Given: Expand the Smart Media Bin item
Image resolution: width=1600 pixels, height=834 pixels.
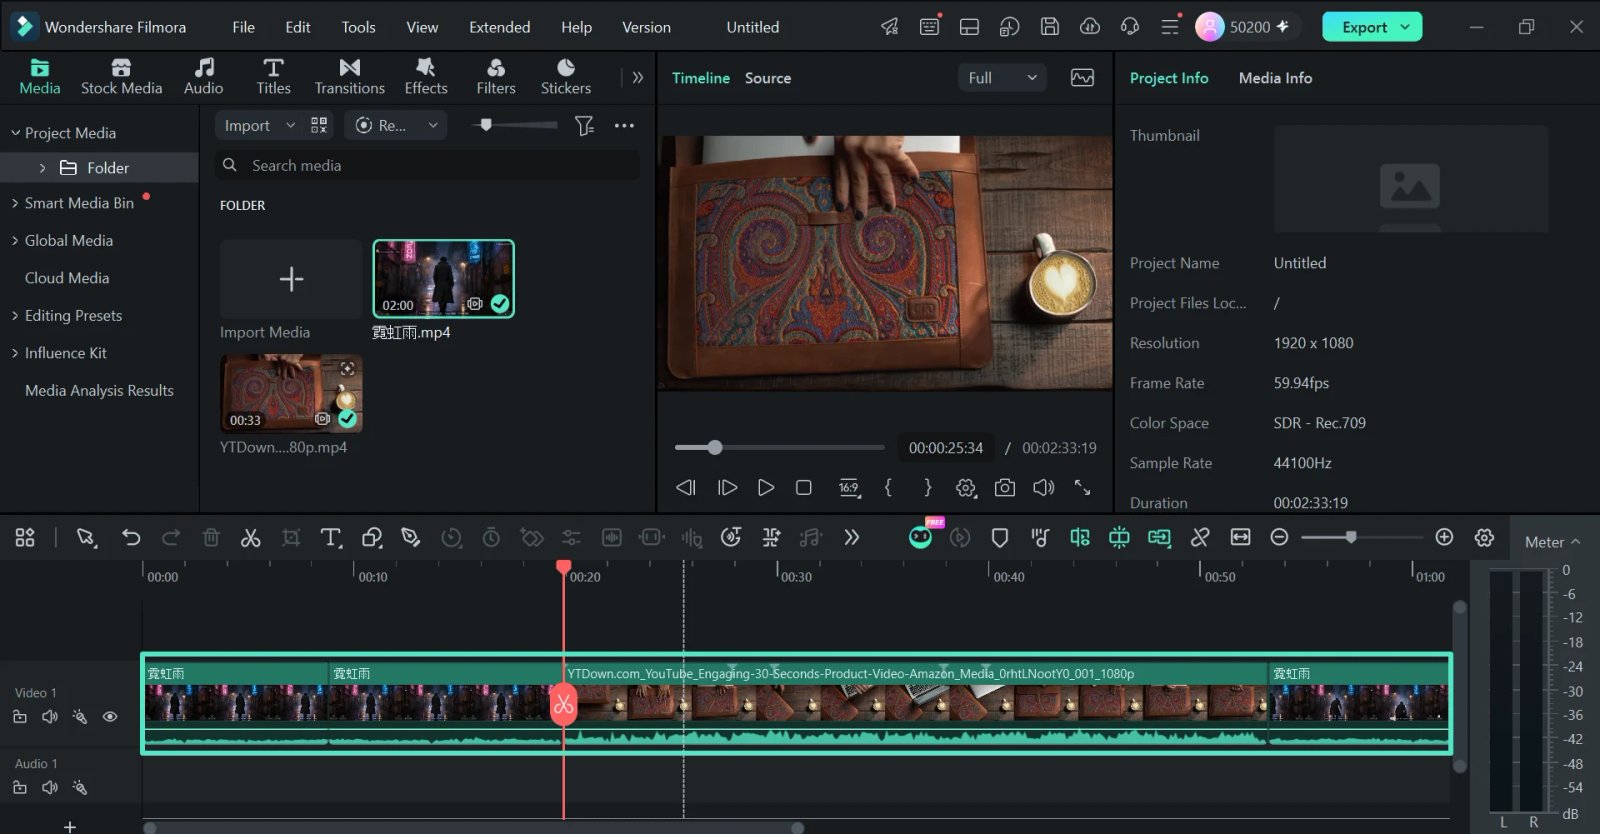Looking at the screenshot, I should (x=15, y=203).
